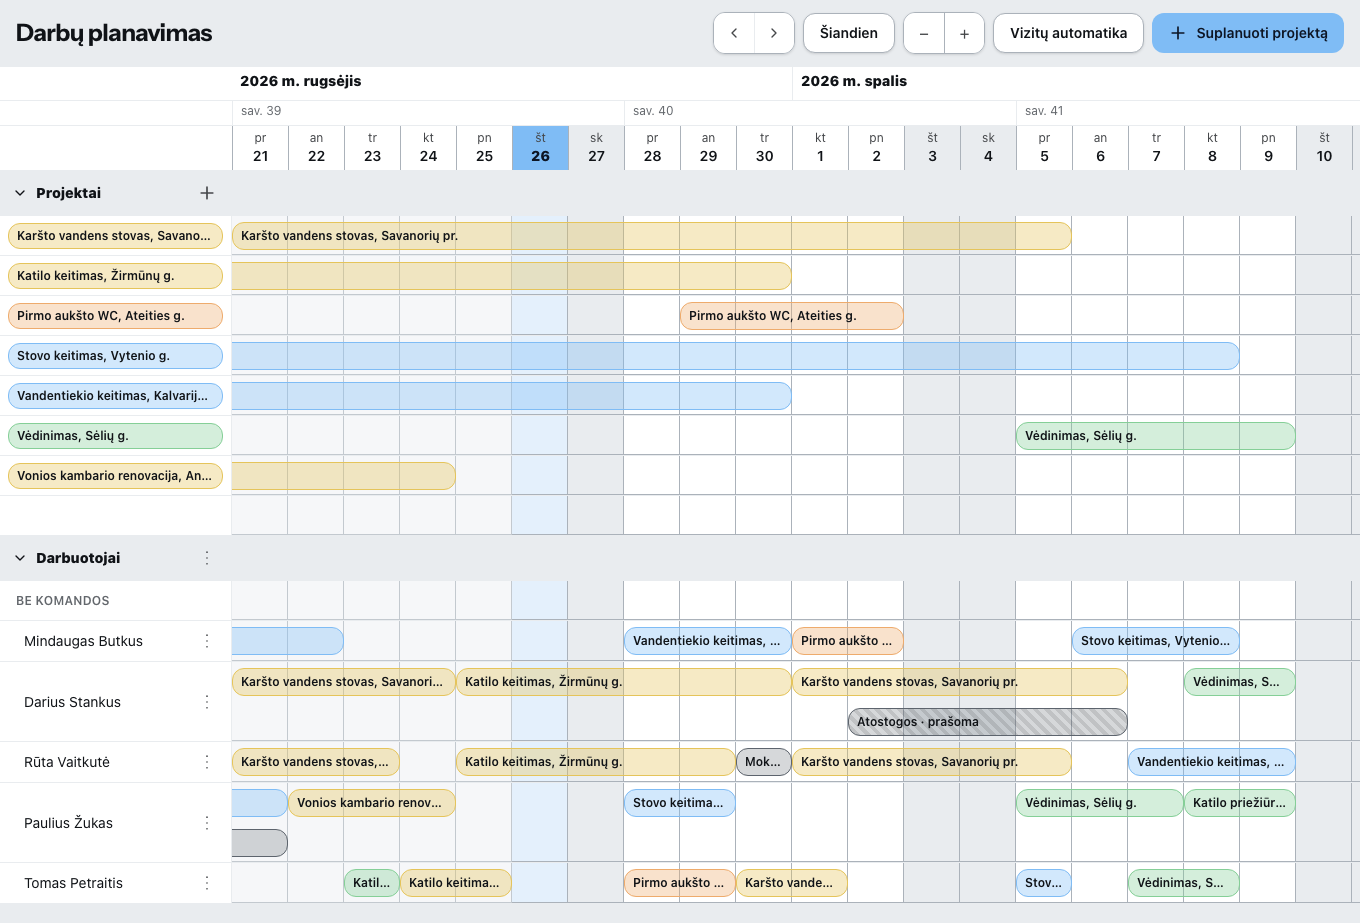This screenshot has width=1360, height=923.
Task: Open Tomas Petraitis's Karšto vande... assignment
Action: (792, 883)
